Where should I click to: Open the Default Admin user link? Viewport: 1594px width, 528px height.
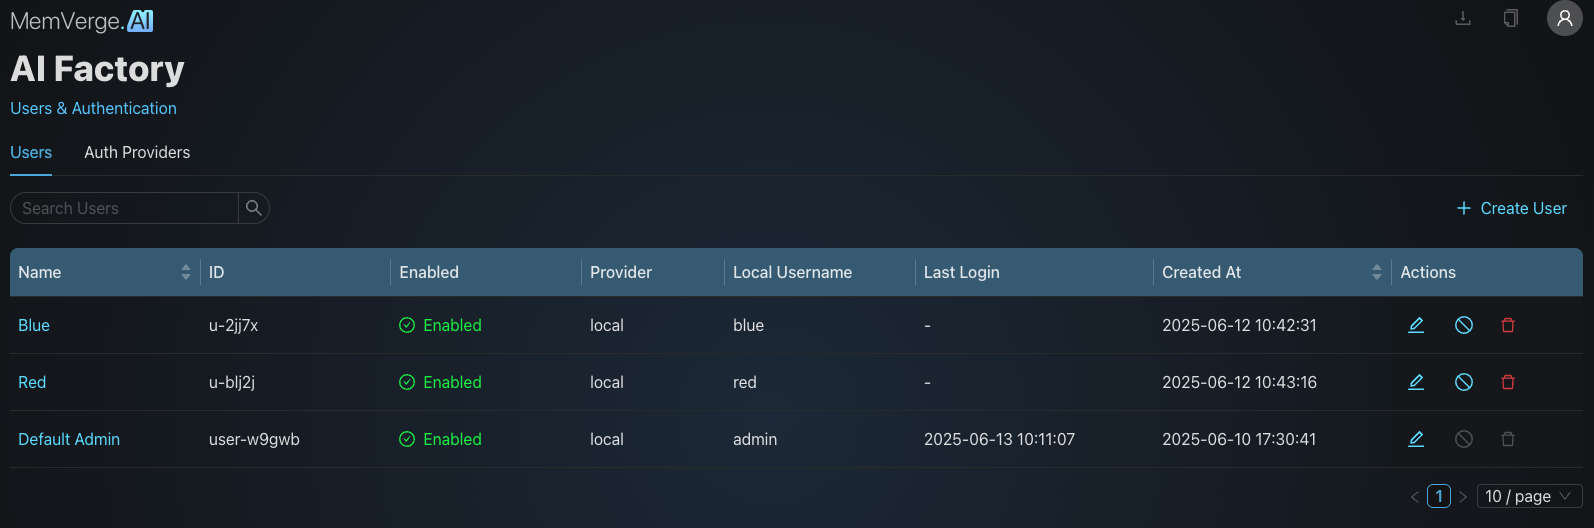69,439
